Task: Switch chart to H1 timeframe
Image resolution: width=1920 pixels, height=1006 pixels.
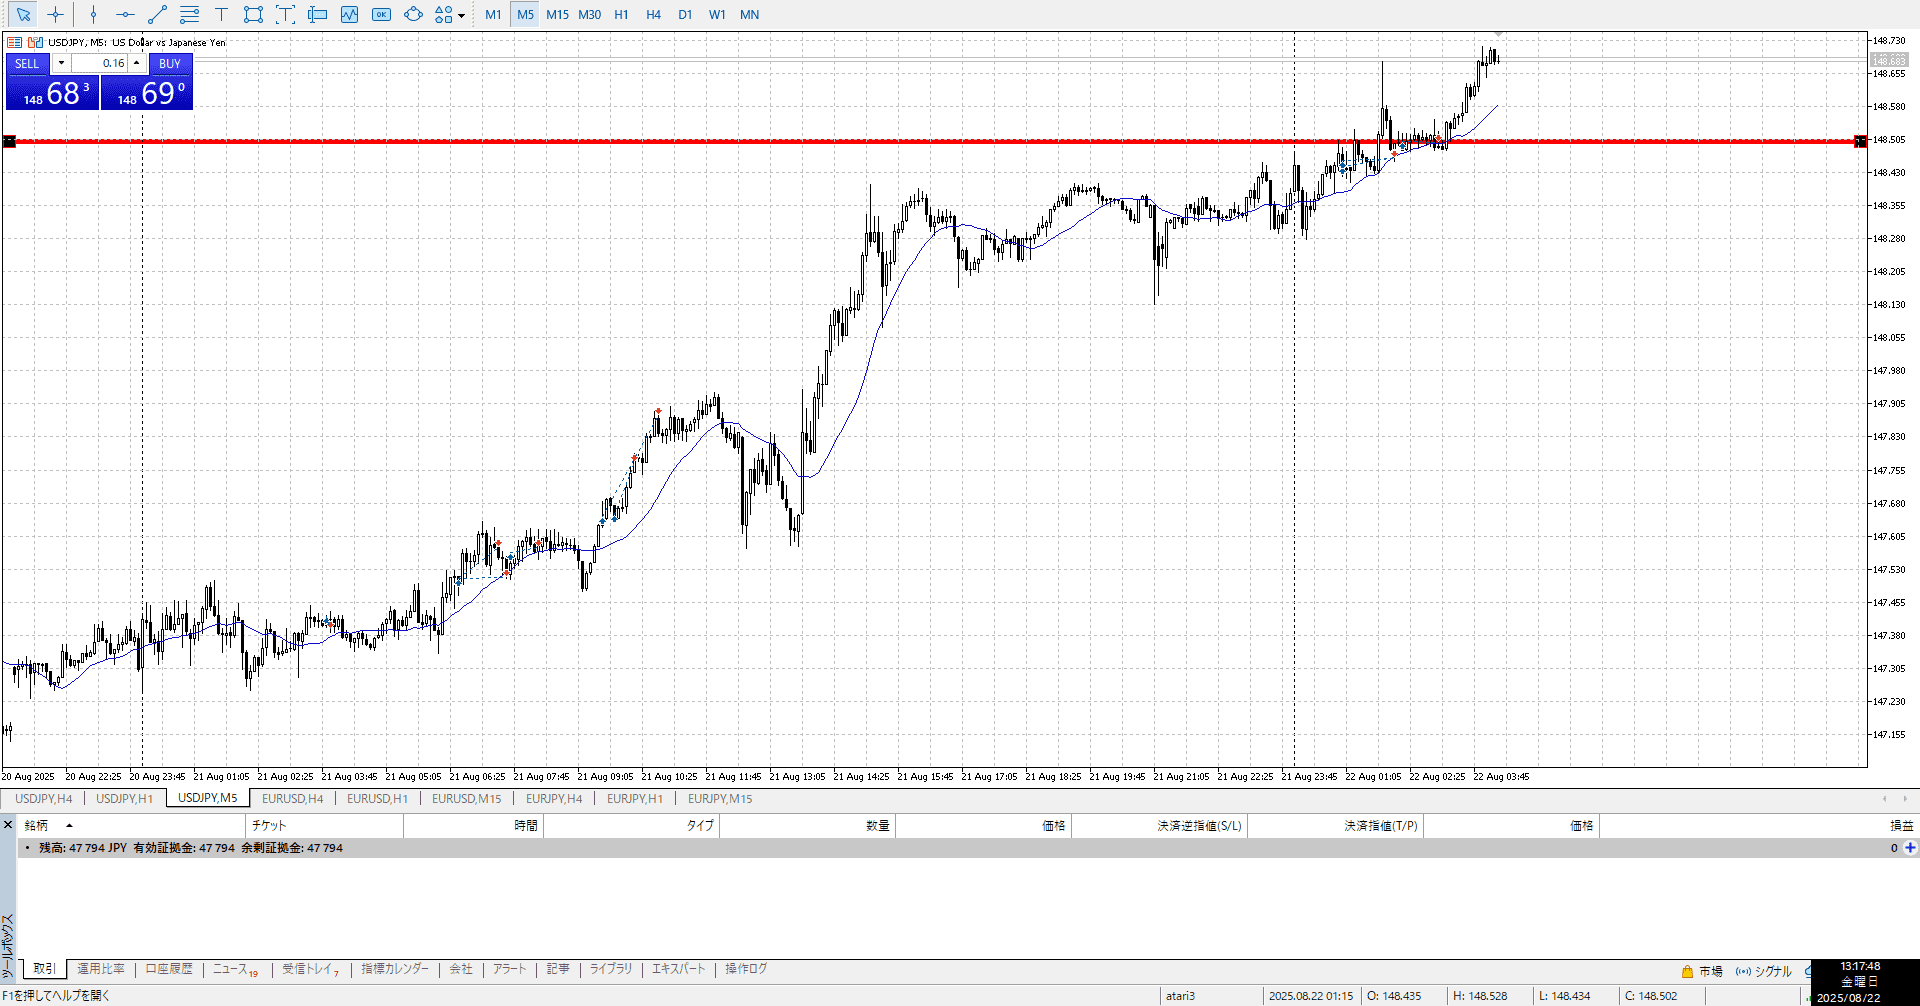Action: point(621,15)
